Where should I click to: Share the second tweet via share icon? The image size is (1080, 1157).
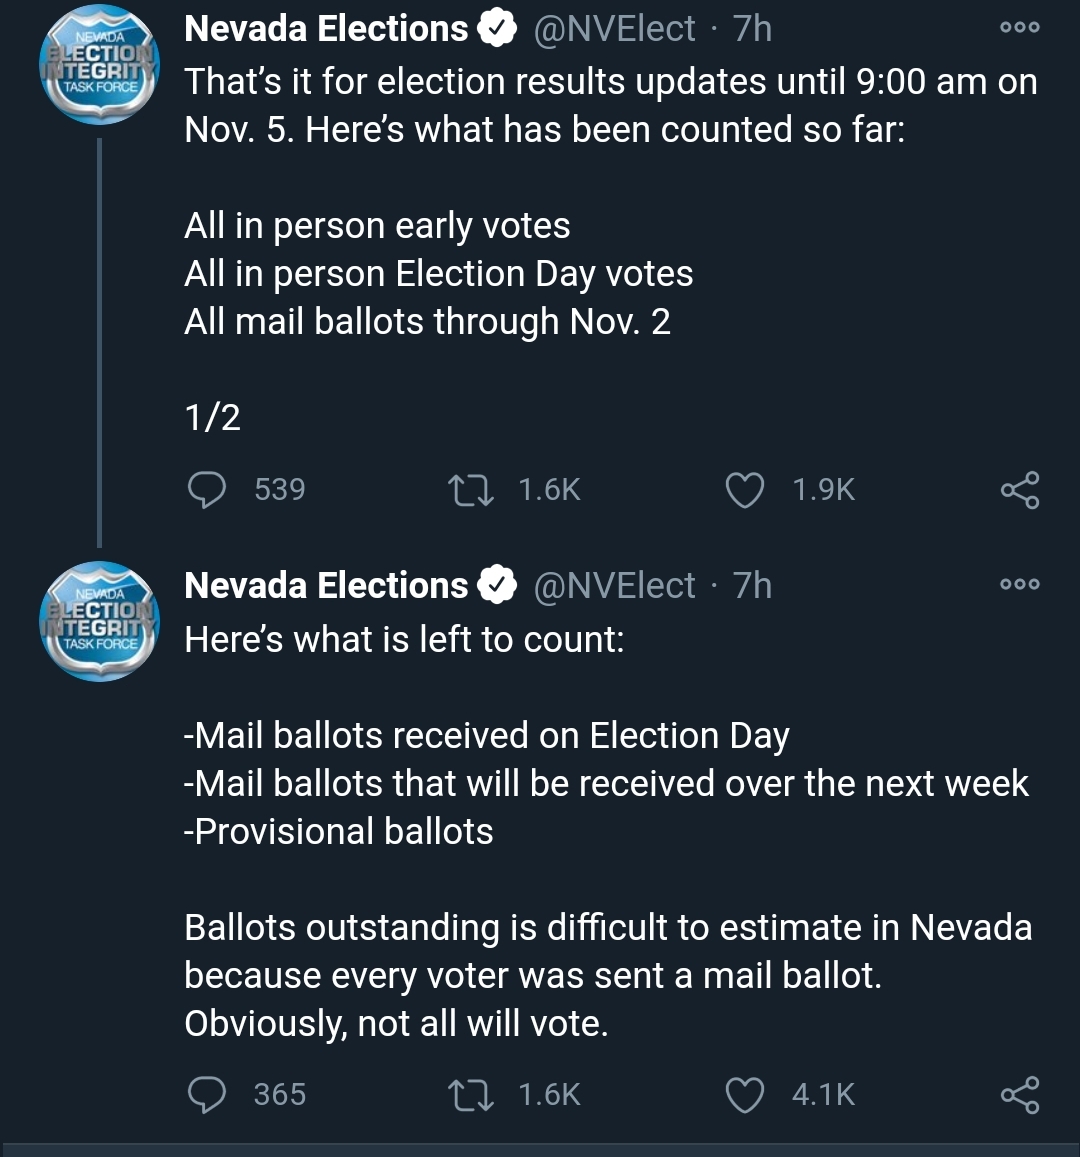[x=1020, y=1094]
